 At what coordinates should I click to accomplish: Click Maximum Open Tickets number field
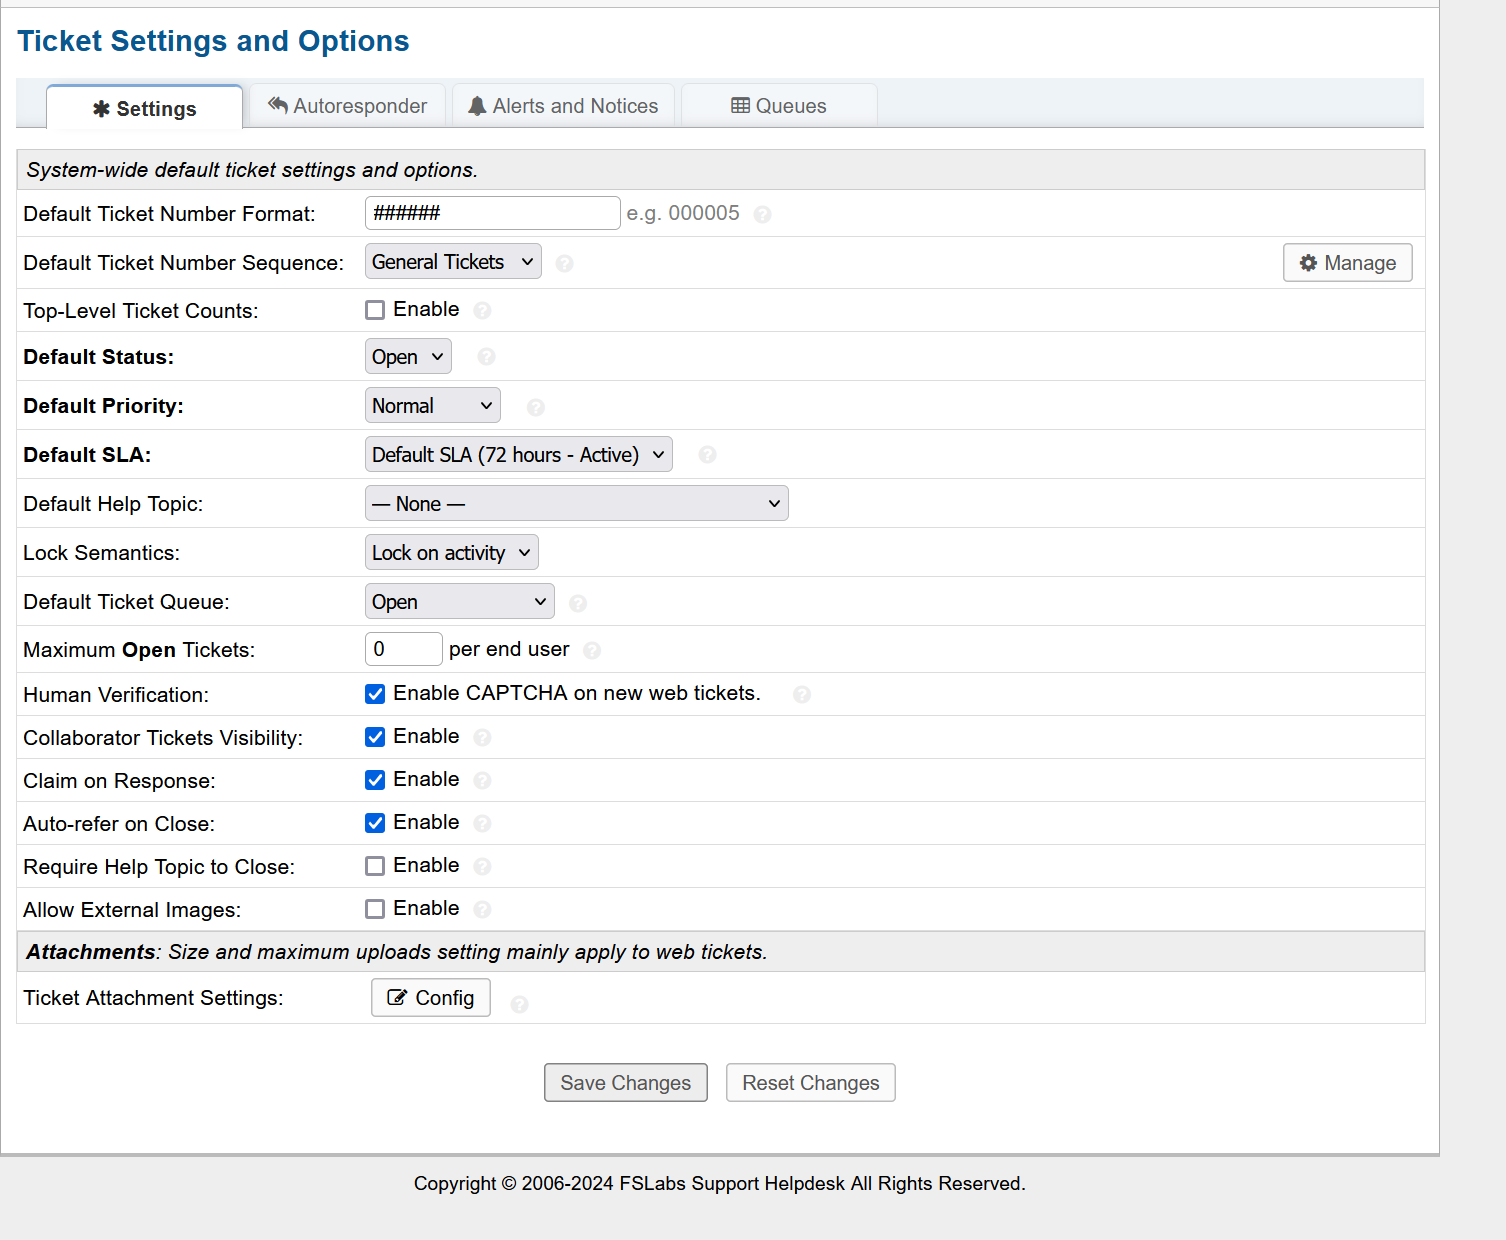[404, 649]
